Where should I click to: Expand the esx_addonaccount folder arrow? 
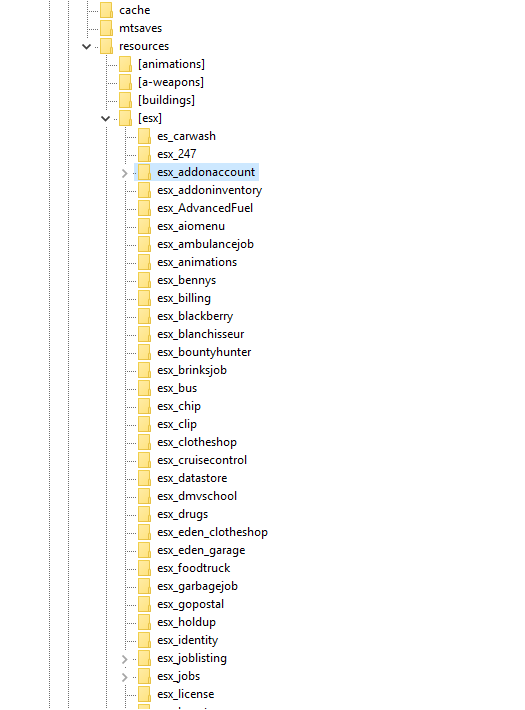point(125,173)
